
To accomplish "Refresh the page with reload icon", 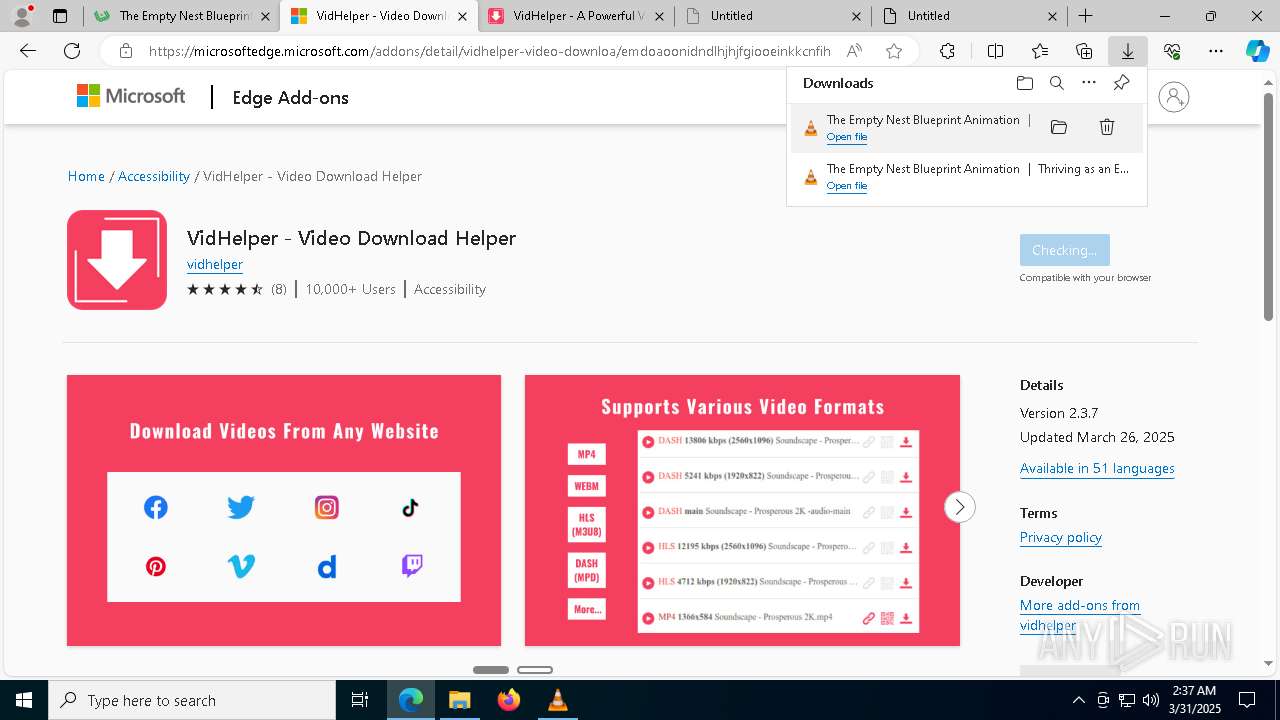I will [x=72, y=51].
